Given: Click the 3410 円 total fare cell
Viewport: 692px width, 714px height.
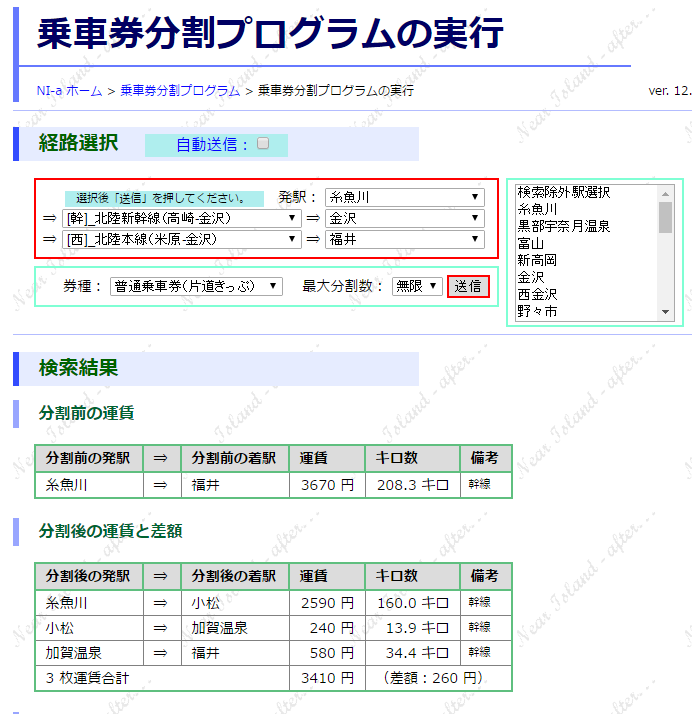Looking at the screenshot, I should (327, 678).
